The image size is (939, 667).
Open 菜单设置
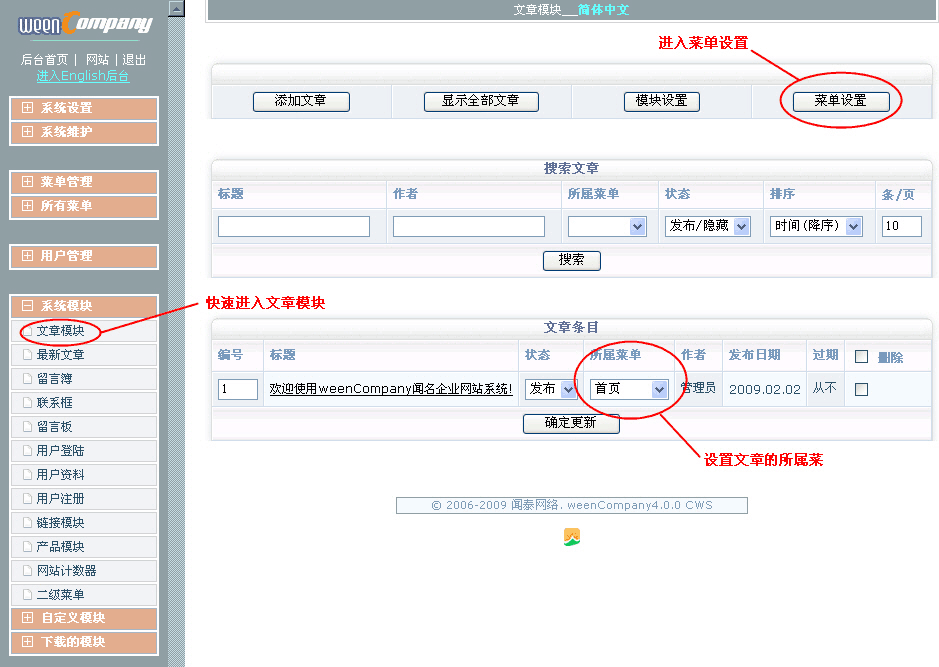tap(841, 101)
